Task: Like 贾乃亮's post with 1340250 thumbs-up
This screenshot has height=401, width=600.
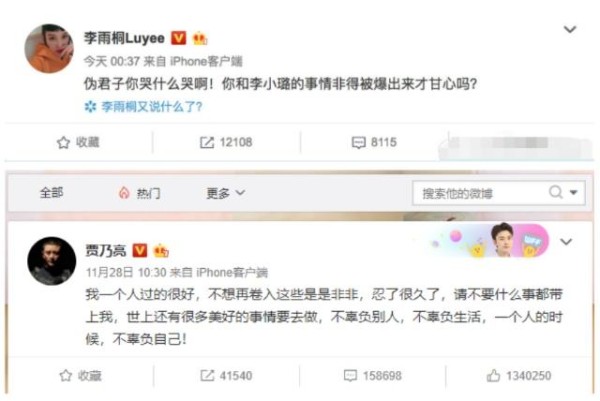Action: click(x=519, y=375)
